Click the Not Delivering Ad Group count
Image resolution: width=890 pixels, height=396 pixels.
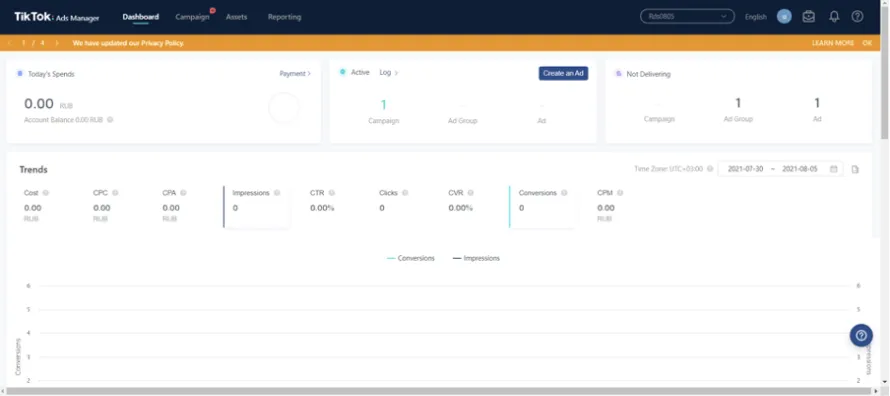(x=738, y=103)
